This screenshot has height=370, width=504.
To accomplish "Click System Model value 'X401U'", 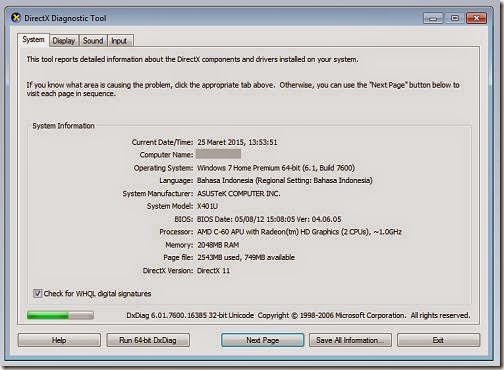I will pos(207,206).
